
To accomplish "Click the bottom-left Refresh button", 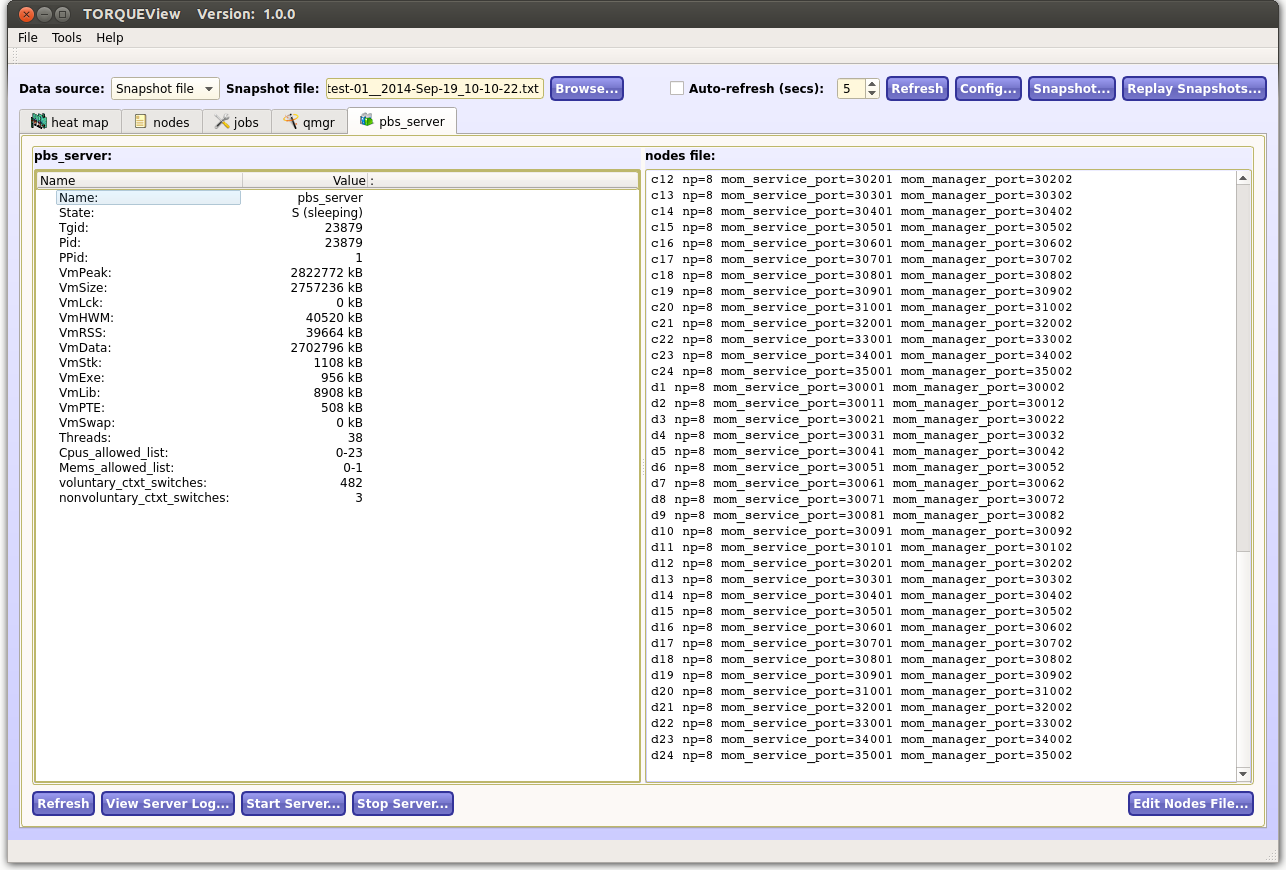I will tap(63, 804).
